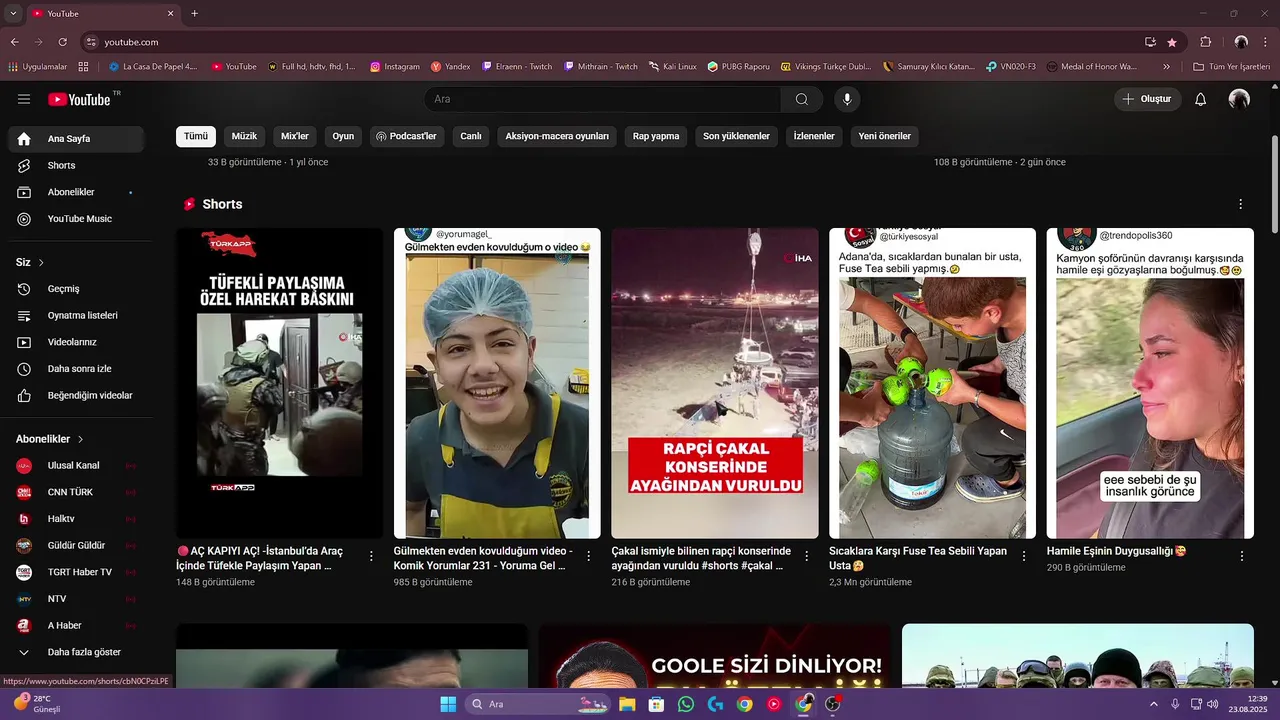Open Tüm Yer İşaretleri folder
The image size is (1280, 720).
pos(1231,66)
